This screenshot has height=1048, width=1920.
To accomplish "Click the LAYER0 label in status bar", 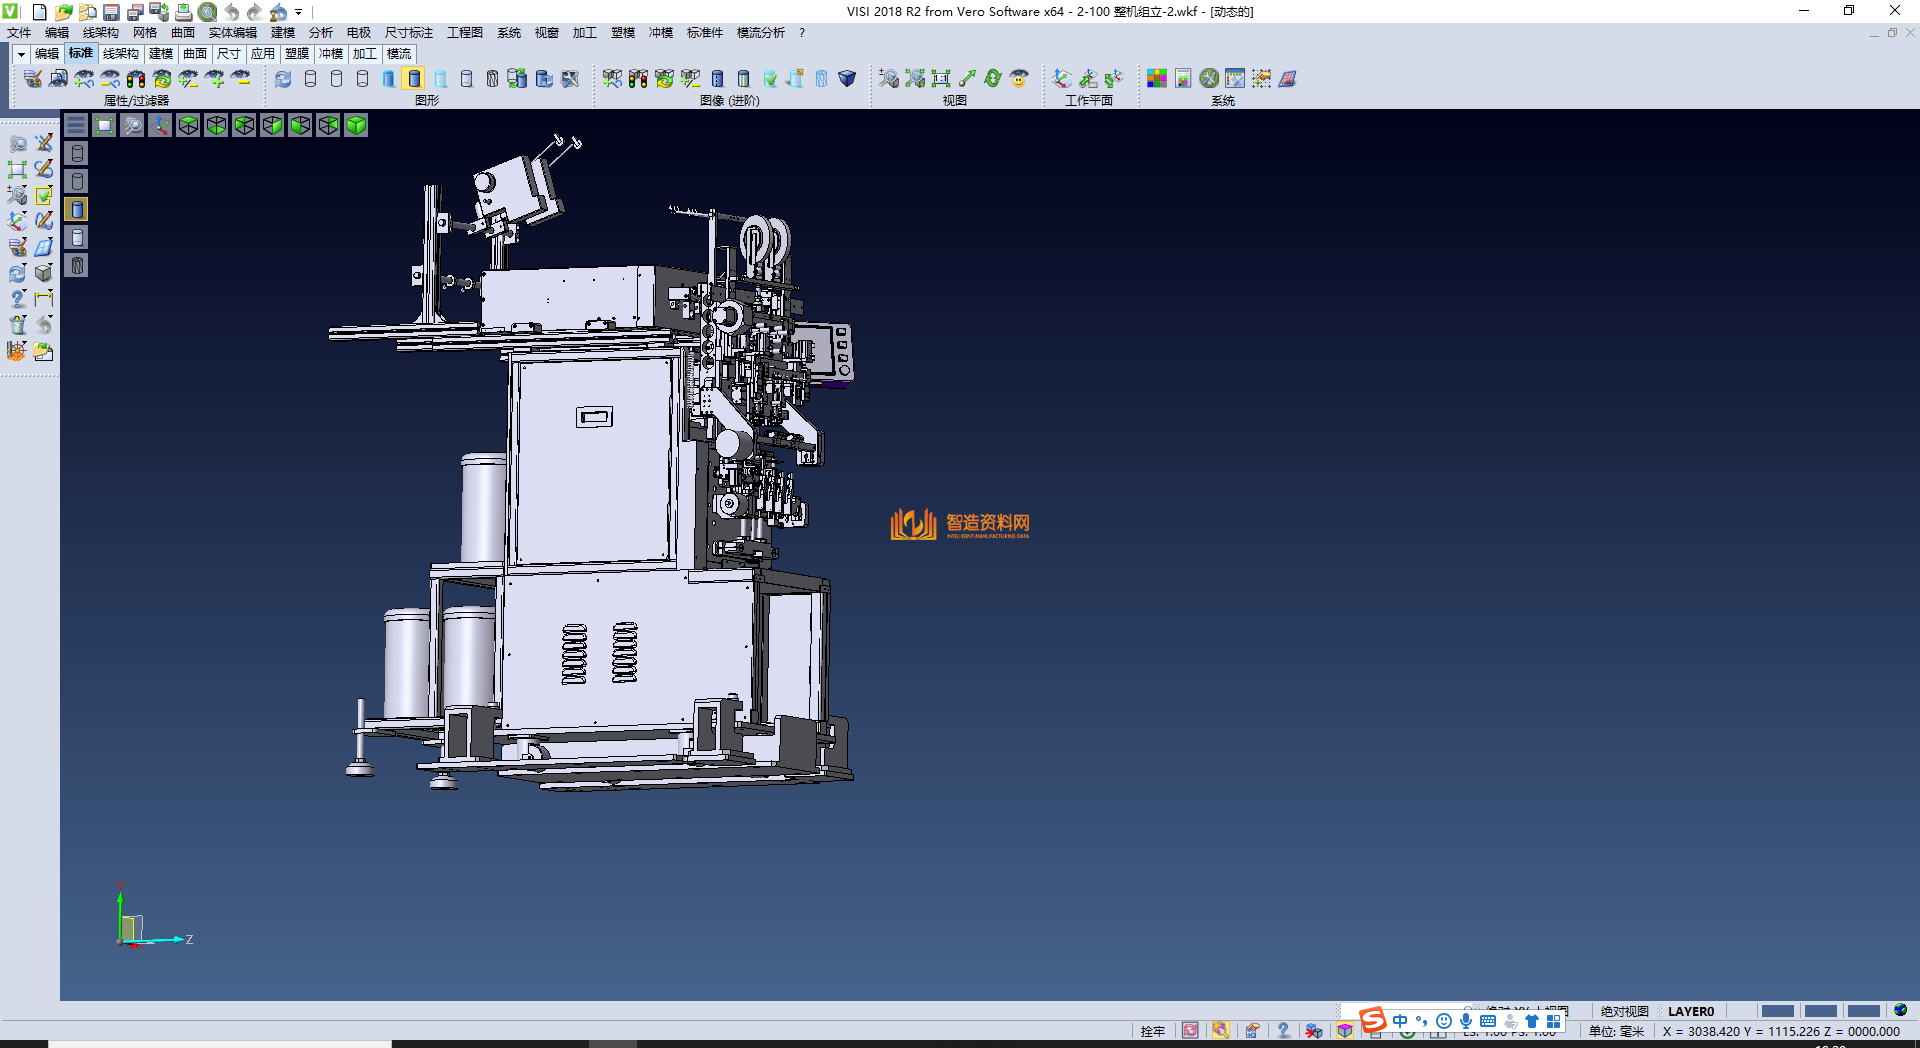I will pyautogui.click(x=1690, y=1011).
